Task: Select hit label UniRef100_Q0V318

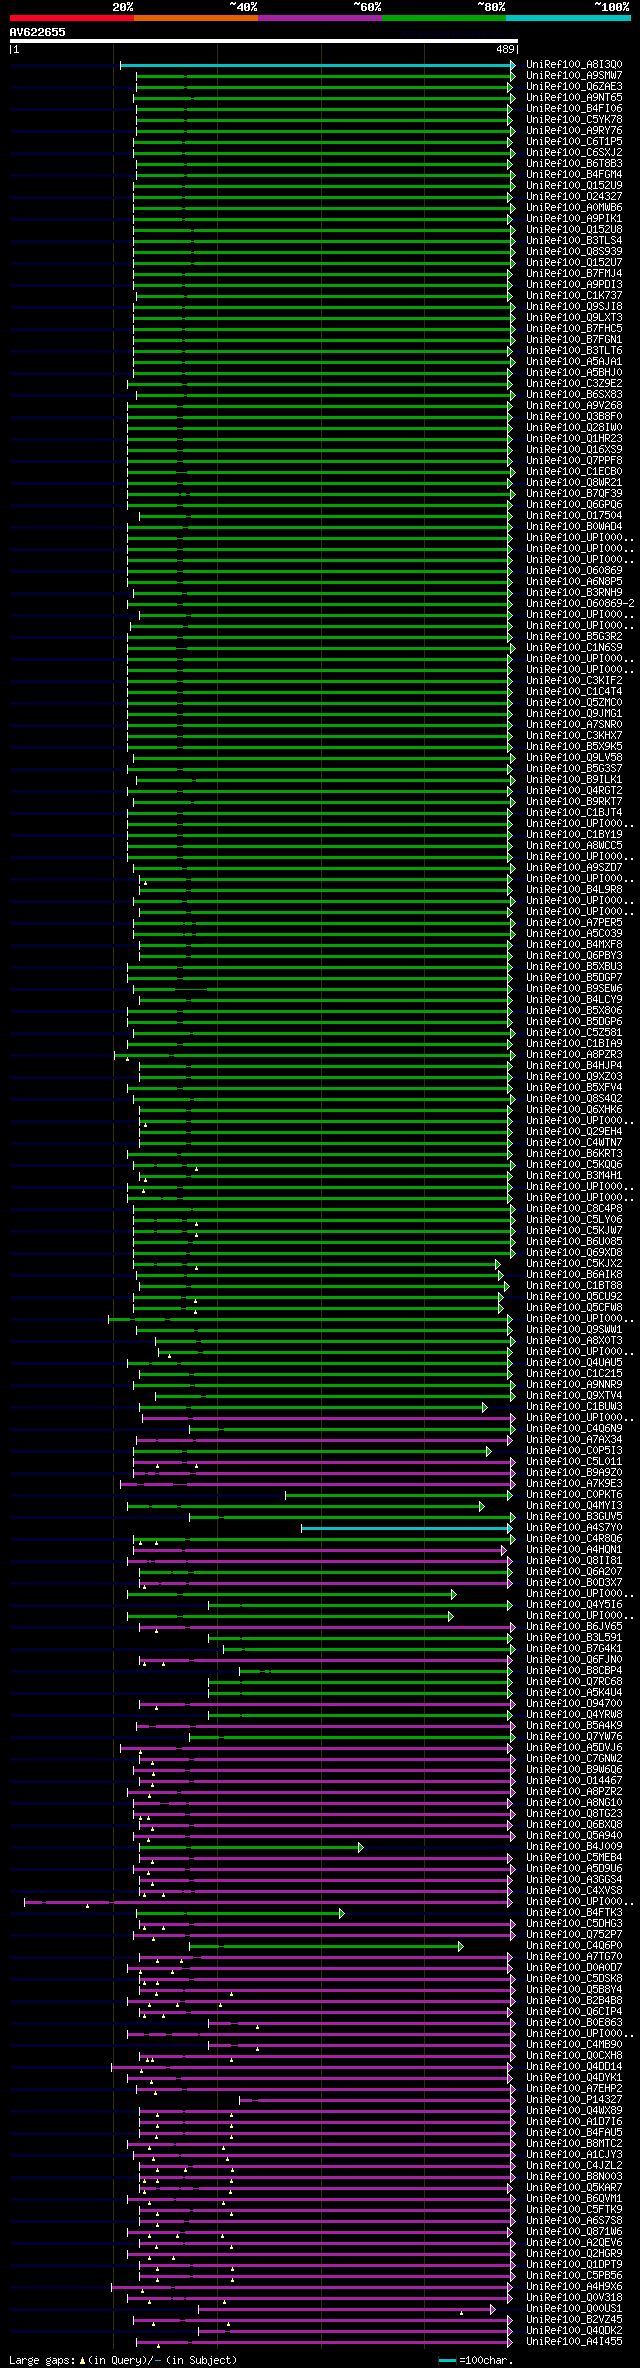Action: [x=574, y=2298]
